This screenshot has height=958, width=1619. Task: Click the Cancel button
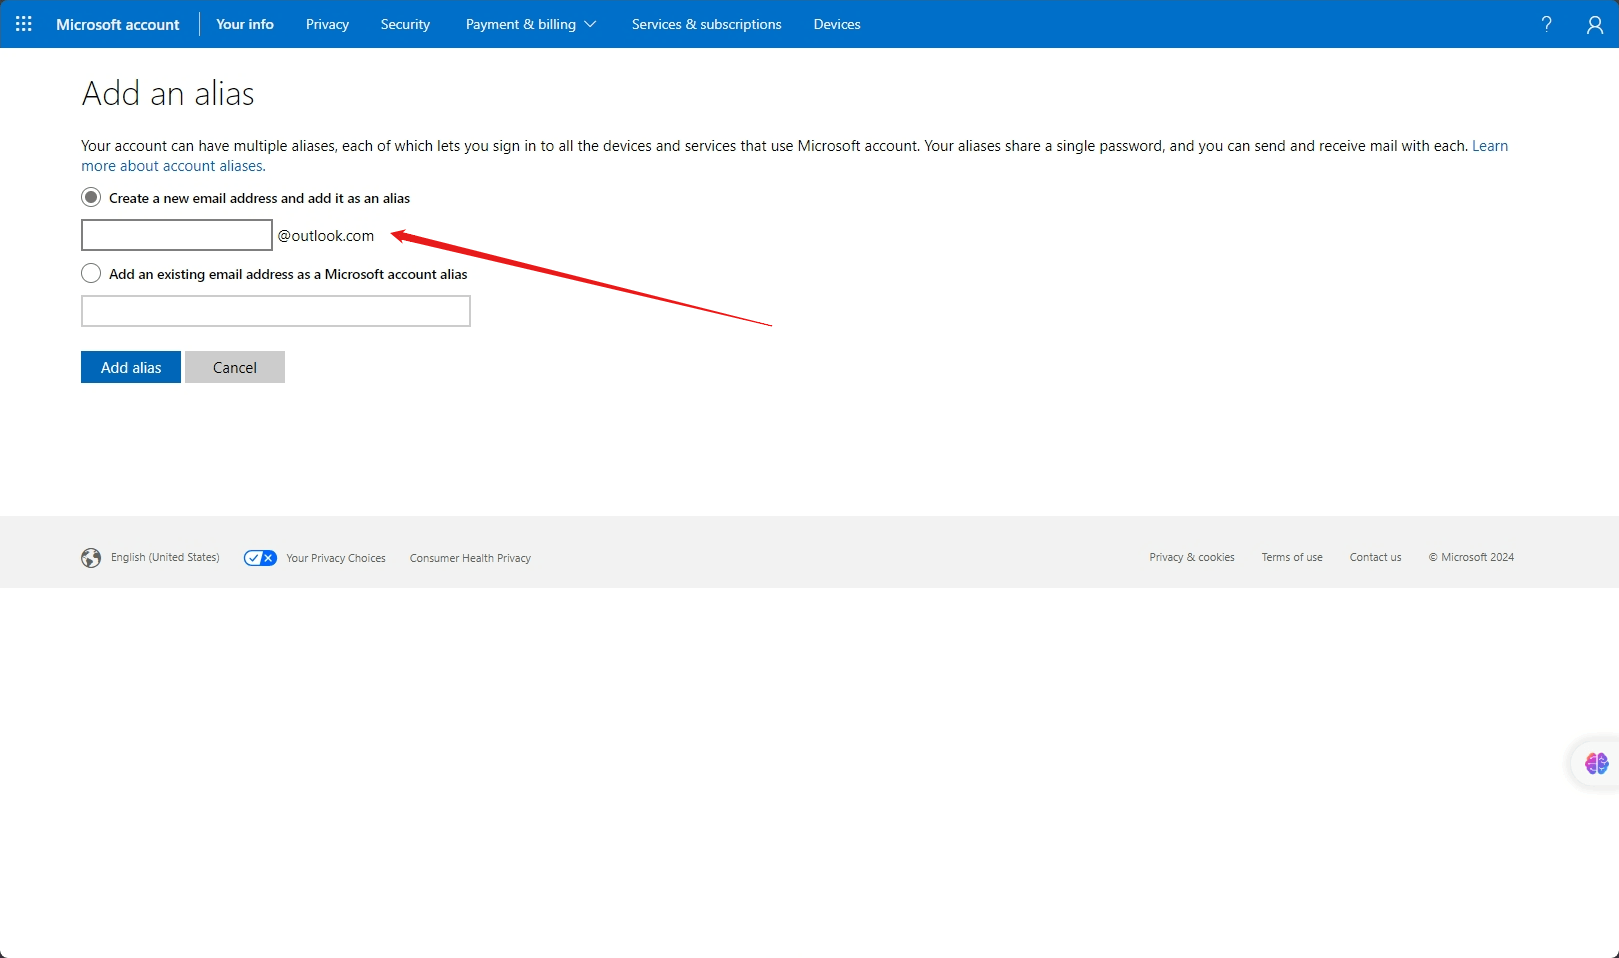235,367
